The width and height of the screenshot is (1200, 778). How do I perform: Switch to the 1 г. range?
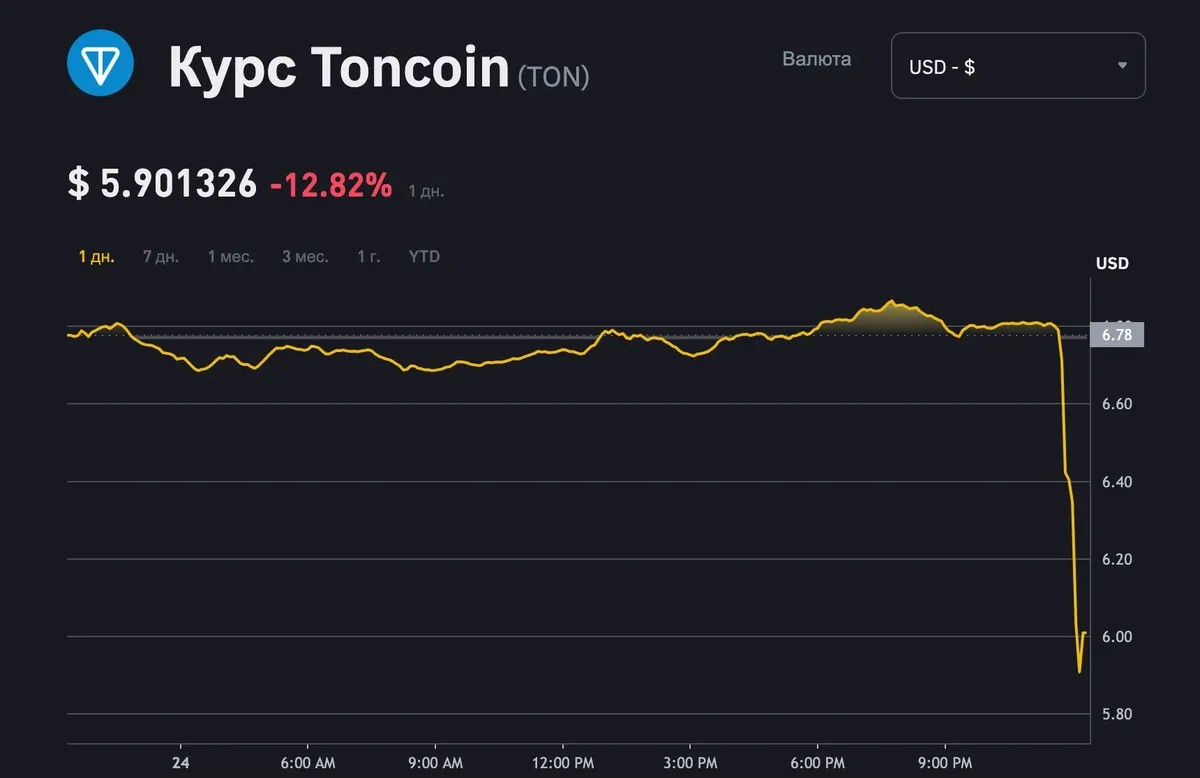pyautogui.click(x=369, y=257)
